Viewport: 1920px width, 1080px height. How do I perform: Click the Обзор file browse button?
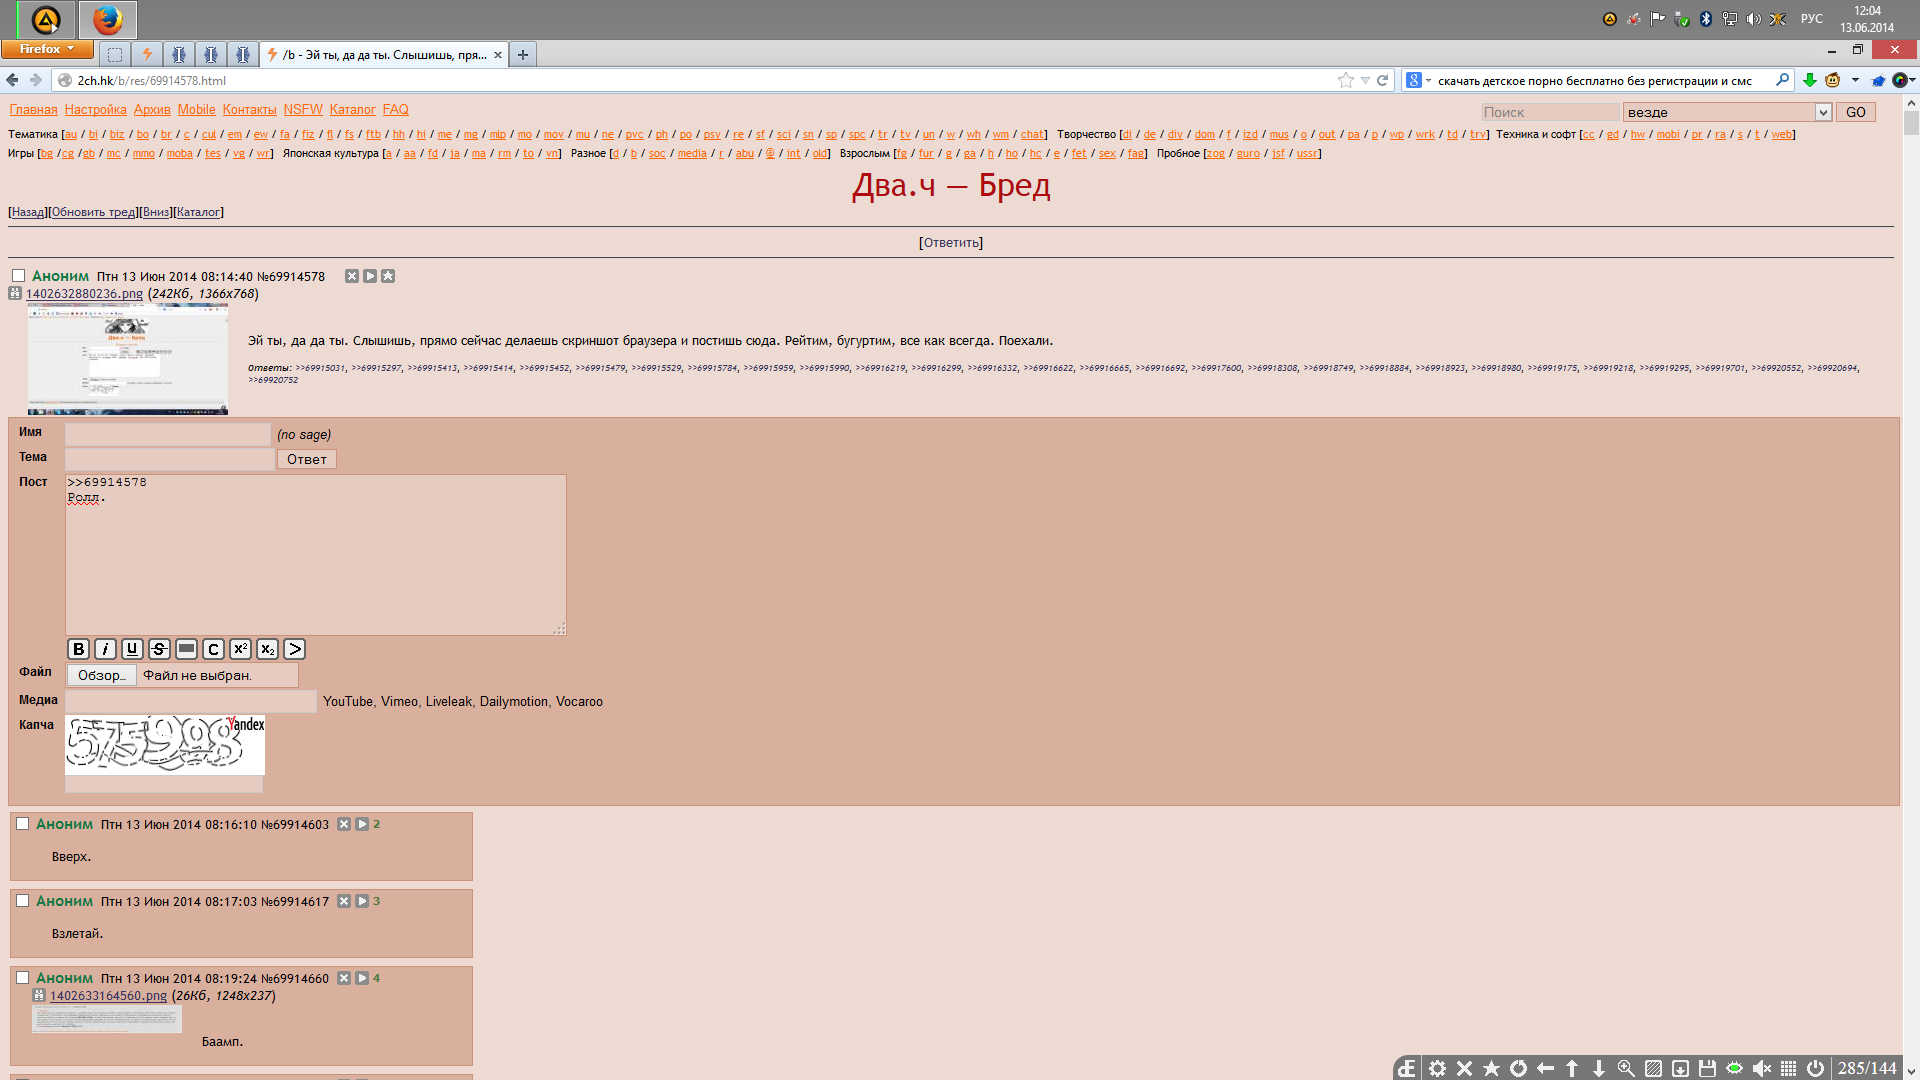pos(102,675)
